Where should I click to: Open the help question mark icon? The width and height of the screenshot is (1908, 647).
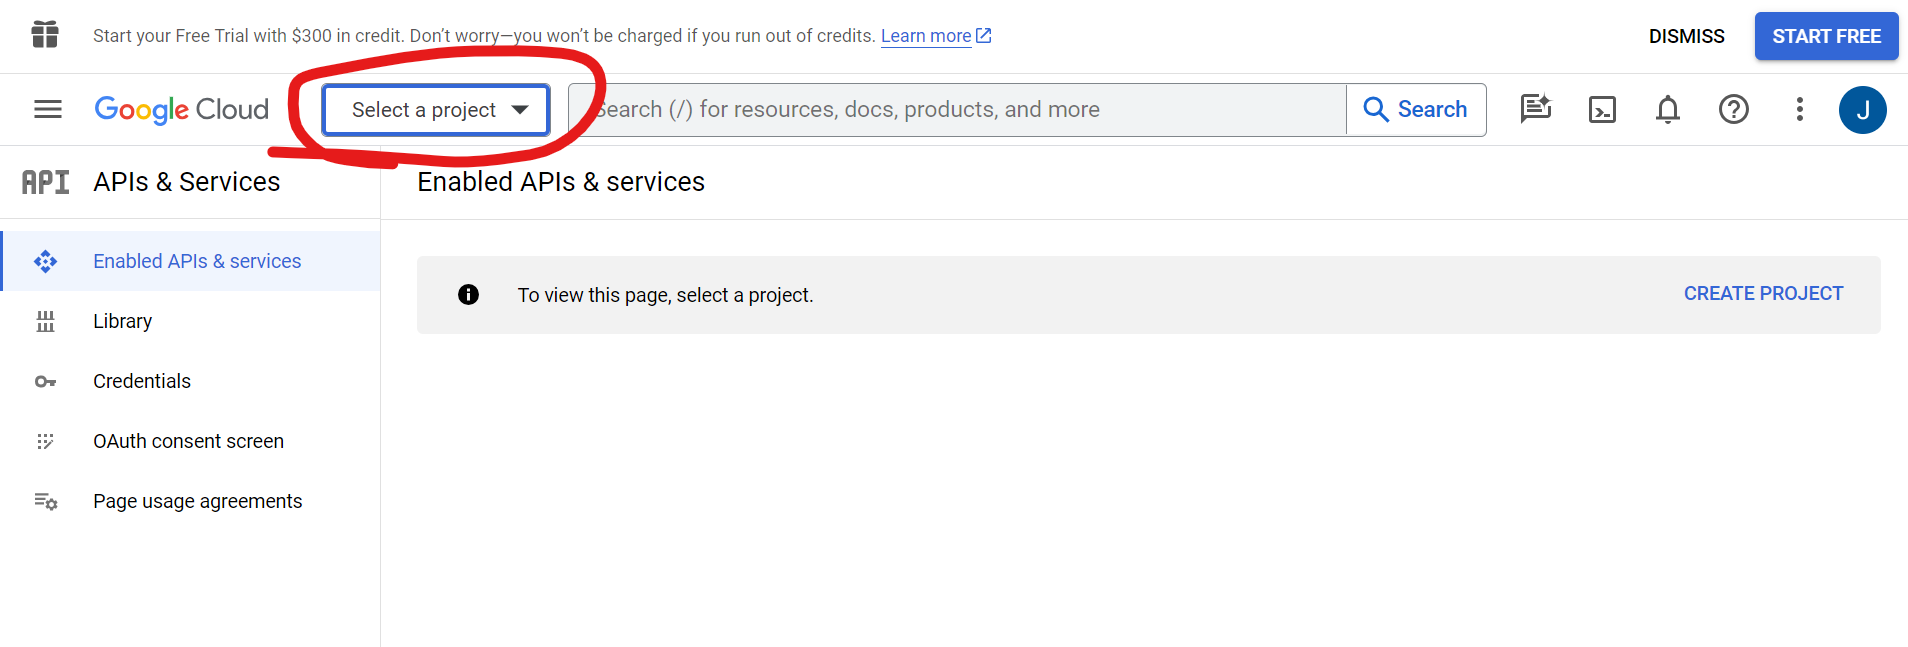[1734, 109]
